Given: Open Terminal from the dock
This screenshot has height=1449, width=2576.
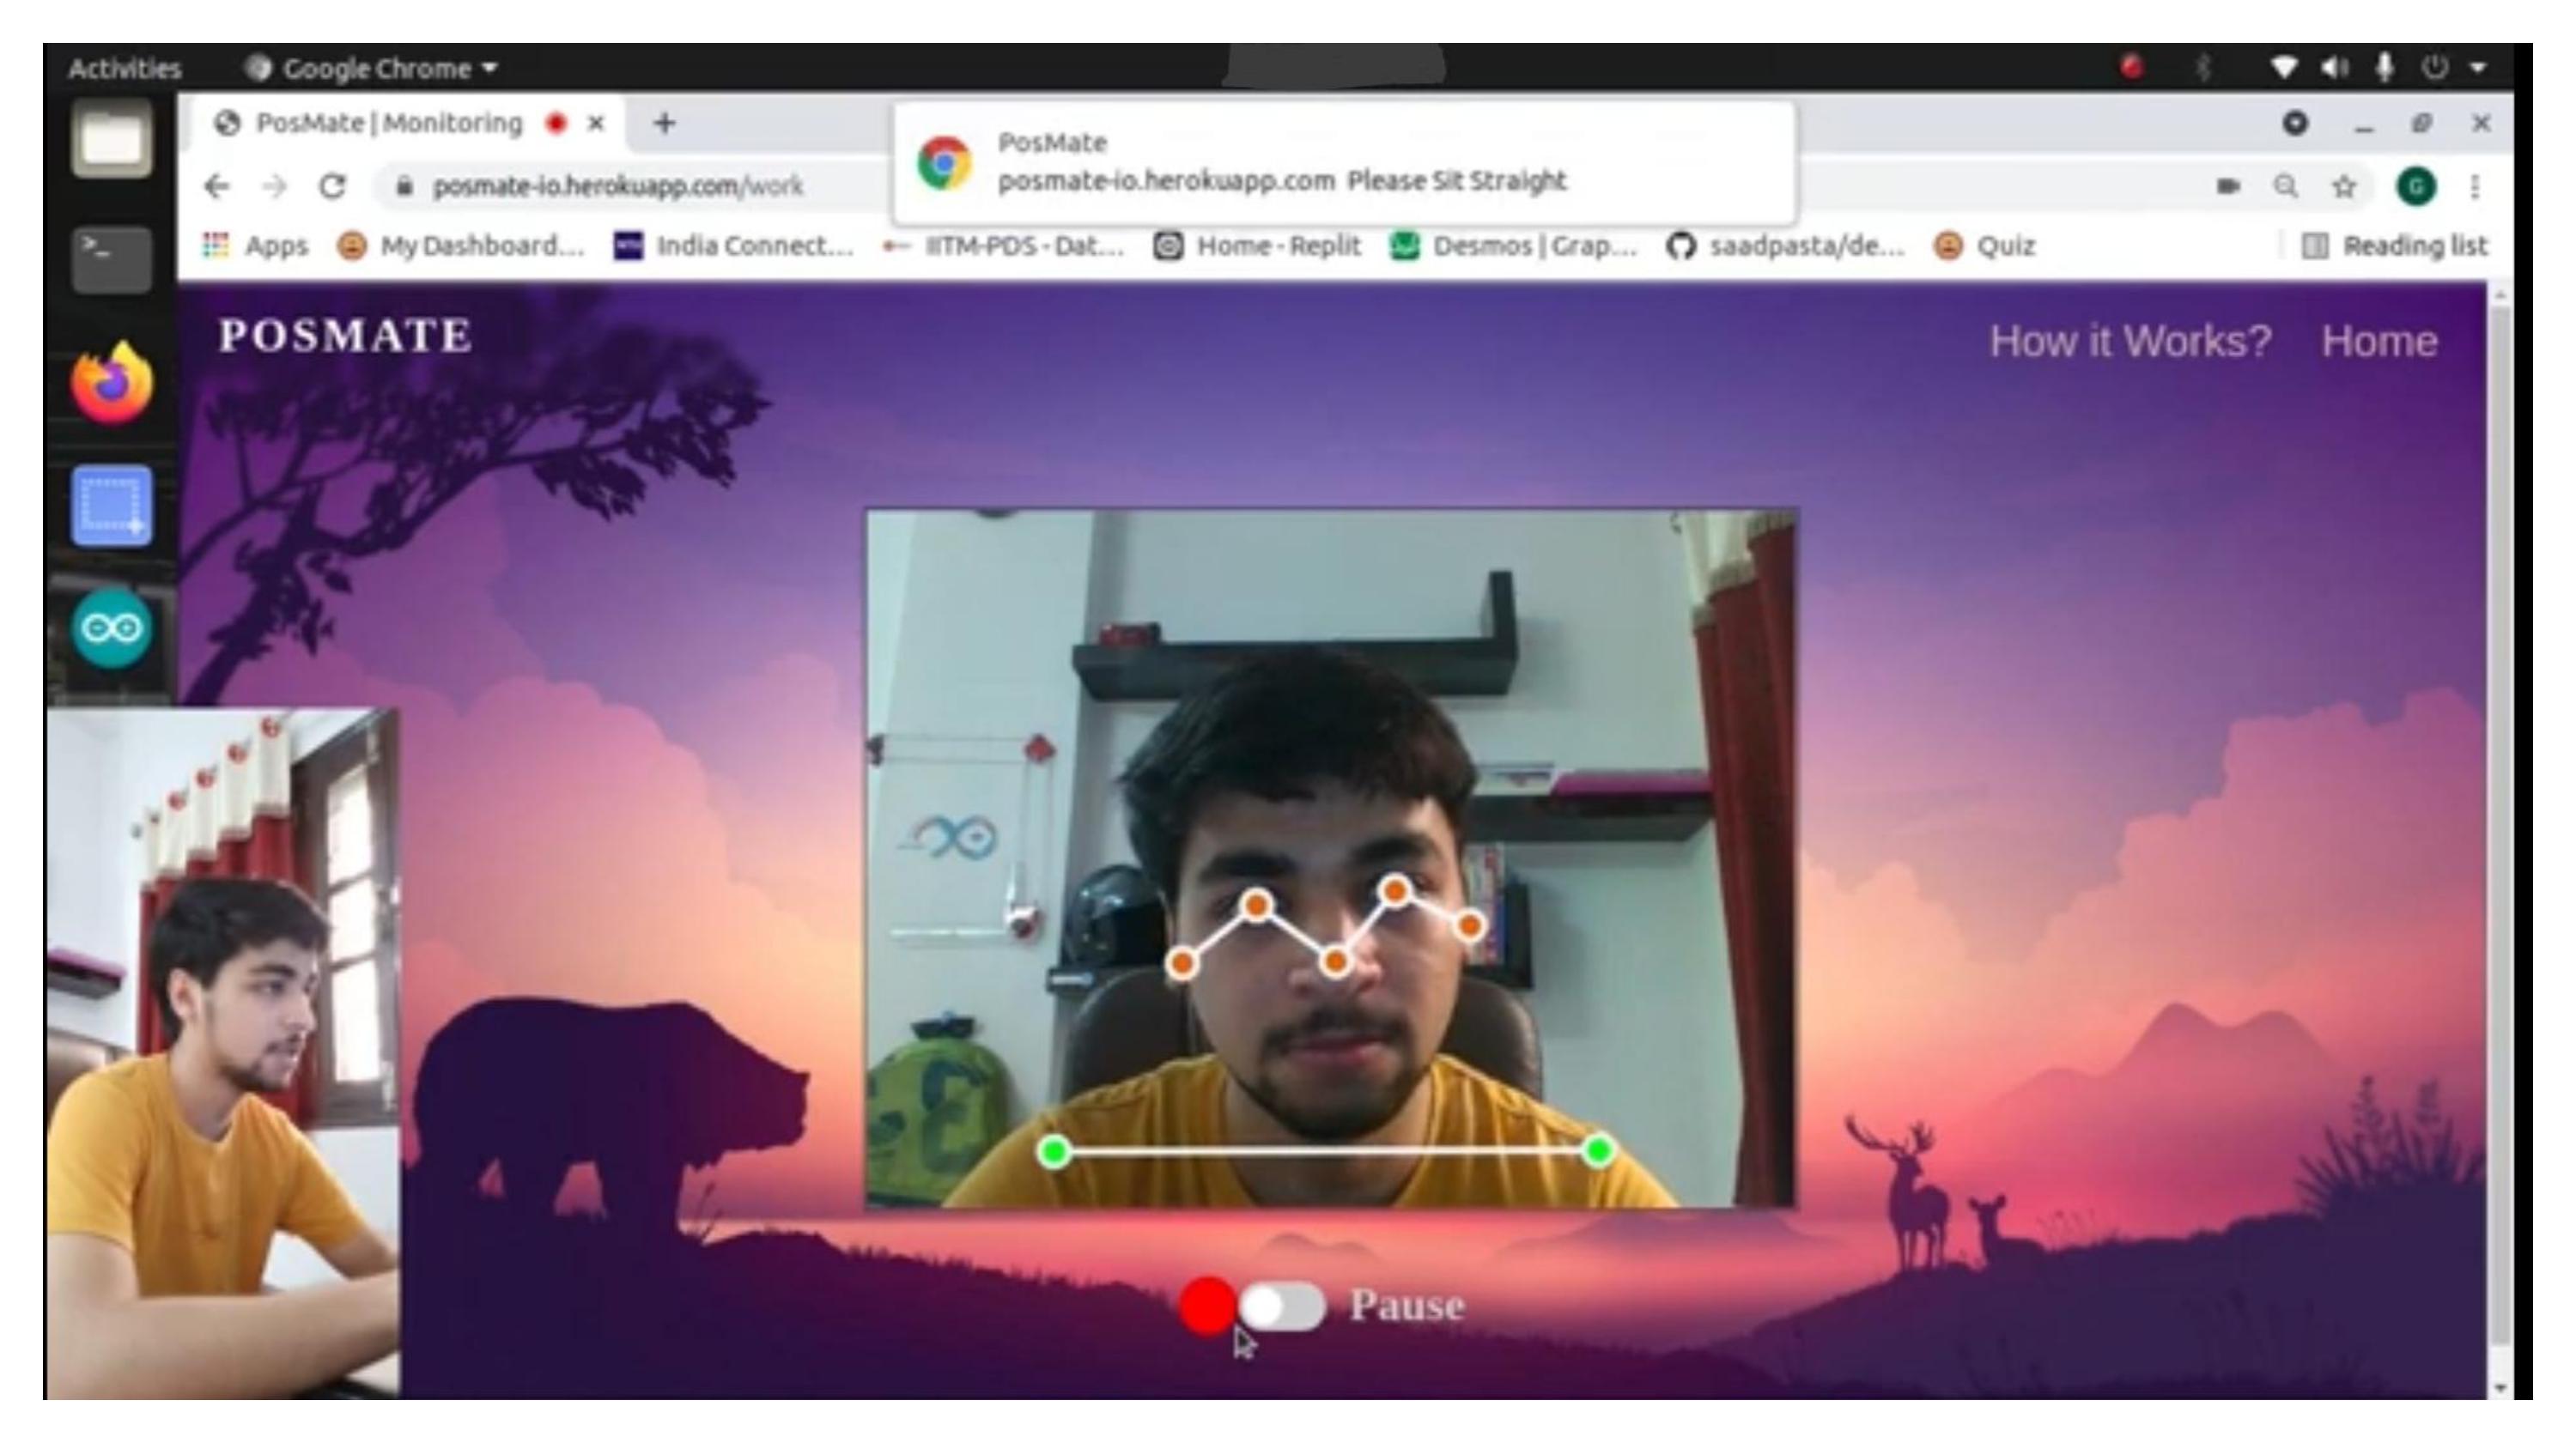Looking at the screenshot, I should pos(112,258).
